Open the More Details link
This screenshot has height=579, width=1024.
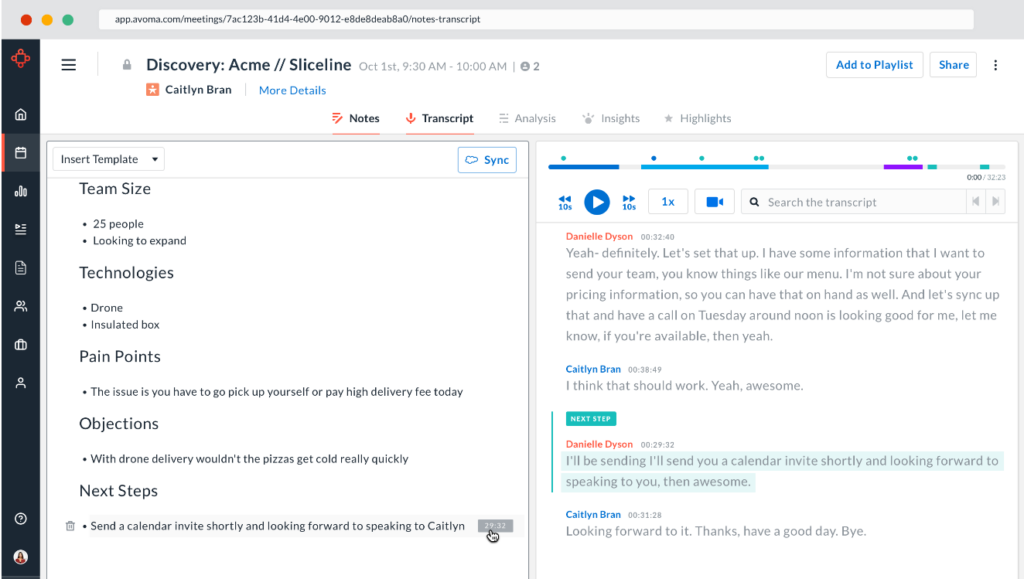[292, 90]
